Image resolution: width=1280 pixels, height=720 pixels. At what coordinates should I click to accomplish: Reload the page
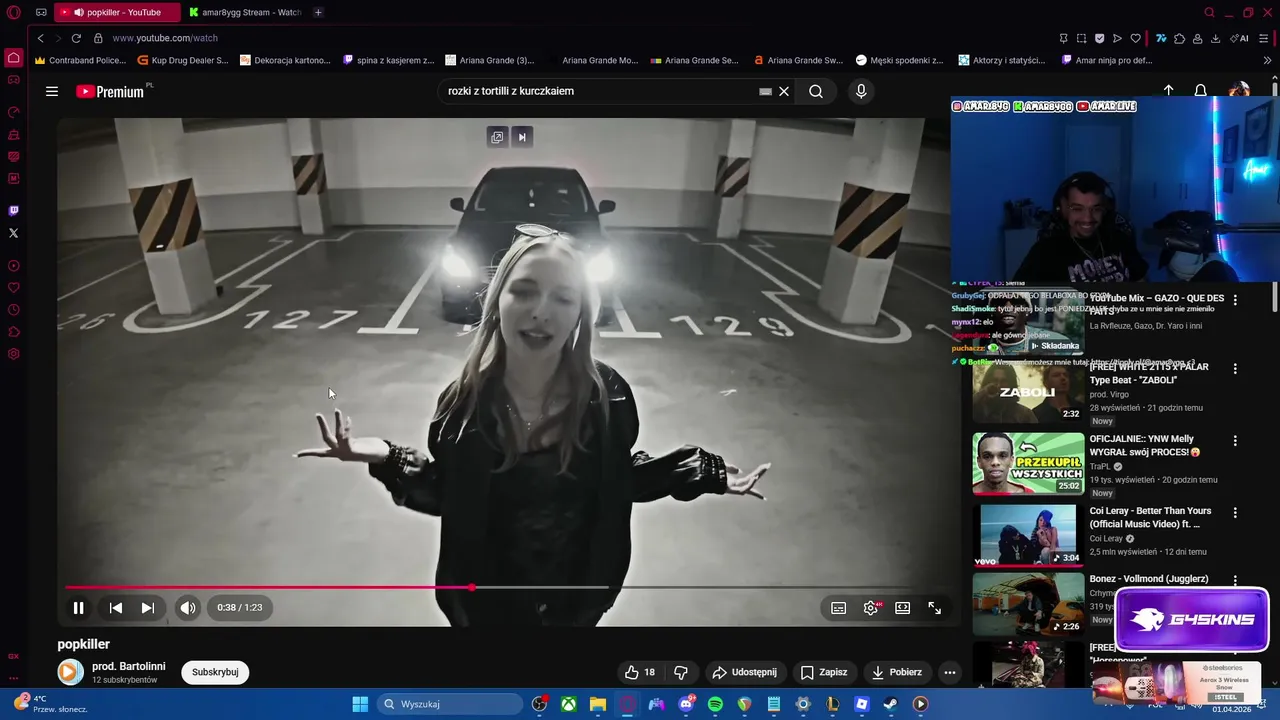pyautogui.click(x=76, y=38)
